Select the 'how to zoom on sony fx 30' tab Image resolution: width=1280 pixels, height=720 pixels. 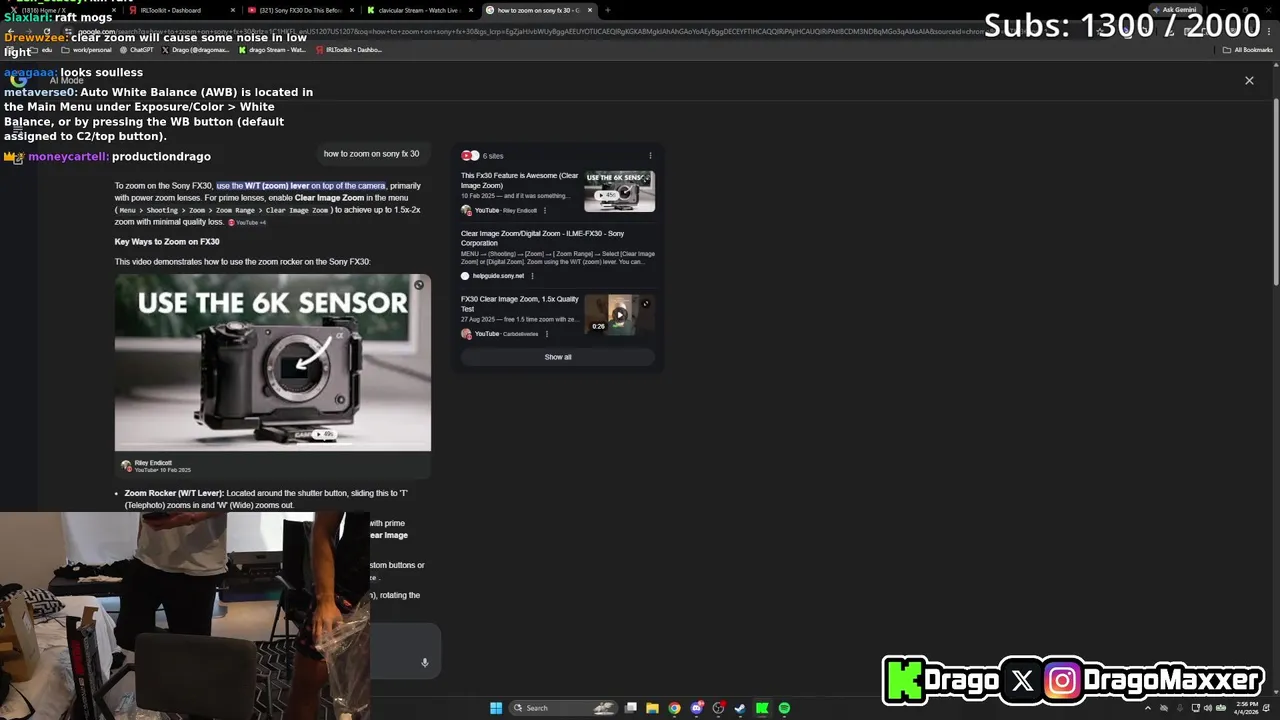point(538,10)
